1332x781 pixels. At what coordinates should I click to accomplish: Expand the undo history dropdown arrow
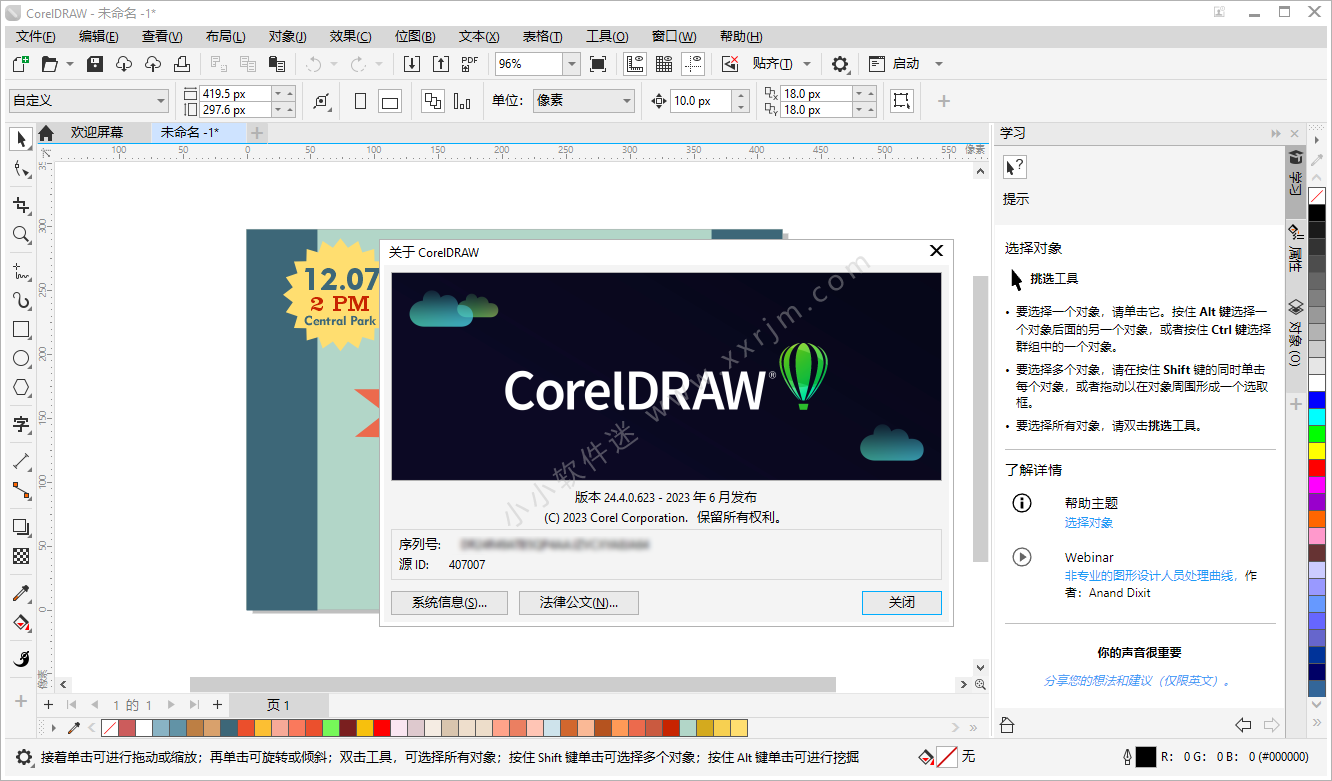[336, 64]
